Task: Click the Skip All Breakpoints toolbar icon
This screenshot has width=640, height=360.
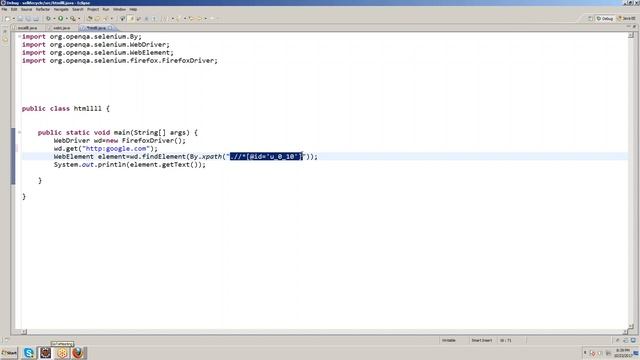Action: click(x=122, y=18)
